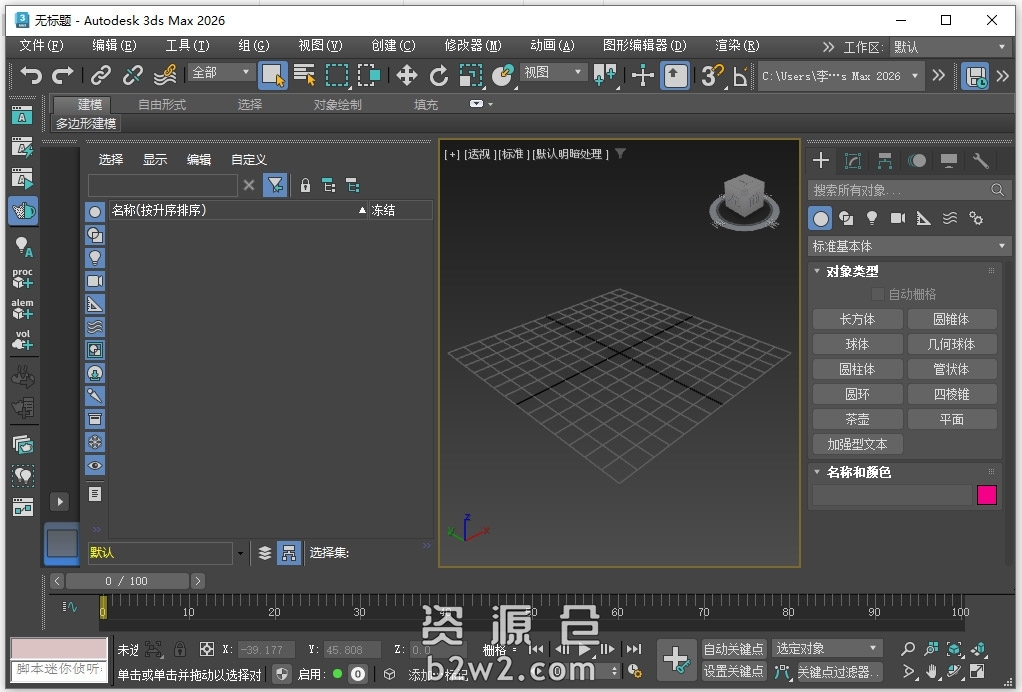Open the Lights category in the Create panel

(872, 218)
